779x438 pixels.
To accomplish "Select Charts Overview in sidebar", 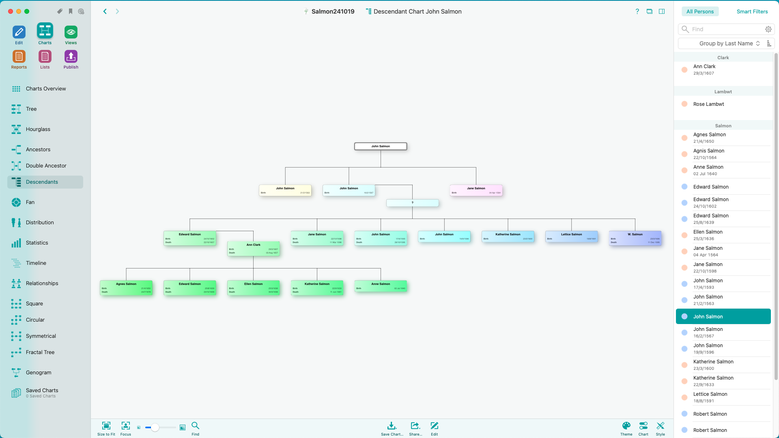I will [45, 88].
